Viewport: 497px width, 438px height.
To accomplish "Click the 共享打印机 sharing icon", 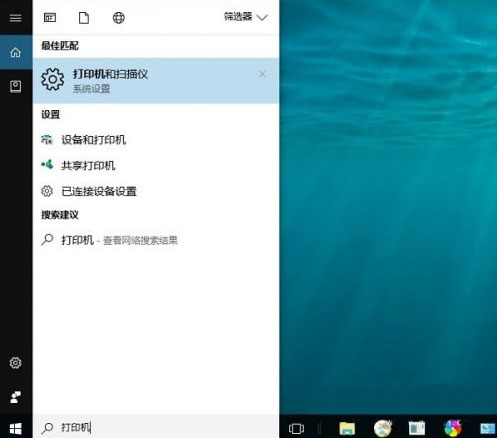I will pyautogui.click(x=47, y=165).
